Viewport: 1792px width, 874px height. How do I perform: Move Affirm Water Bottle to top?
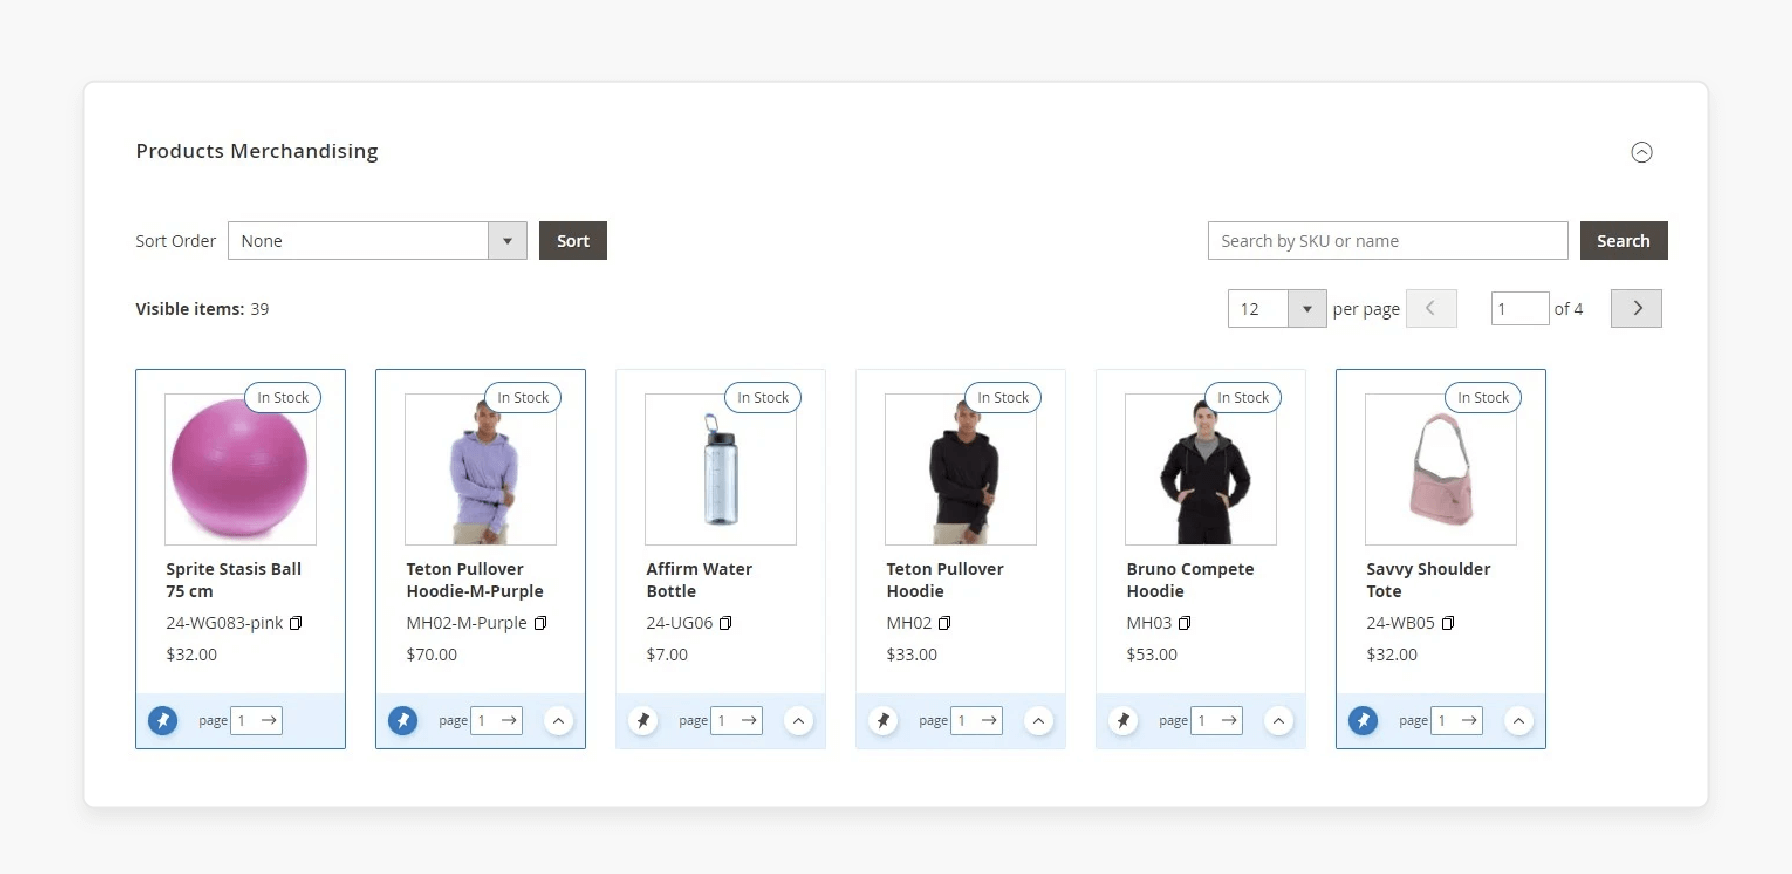point(799,720)
